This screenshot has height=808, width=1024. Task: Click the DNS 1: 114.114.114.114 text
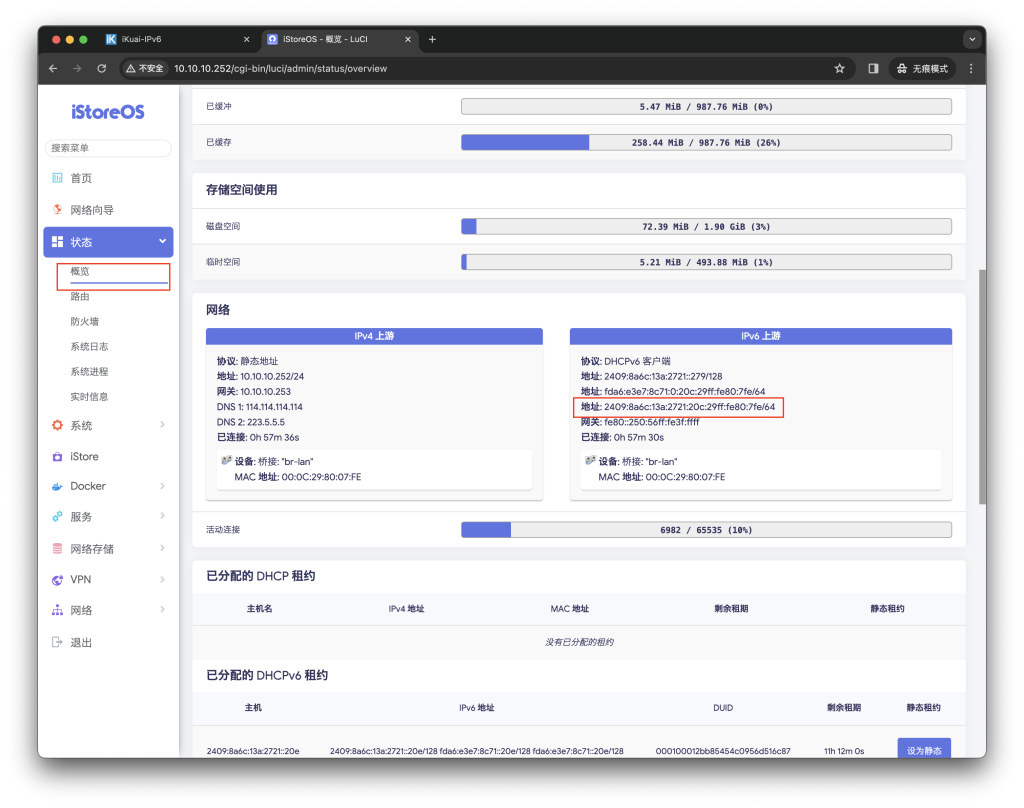[x=260, y=406]
